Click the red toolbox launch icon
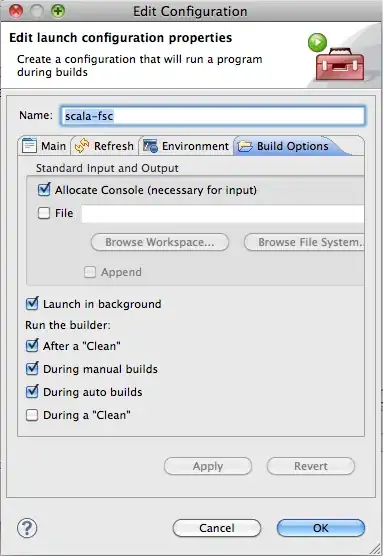 339,64
